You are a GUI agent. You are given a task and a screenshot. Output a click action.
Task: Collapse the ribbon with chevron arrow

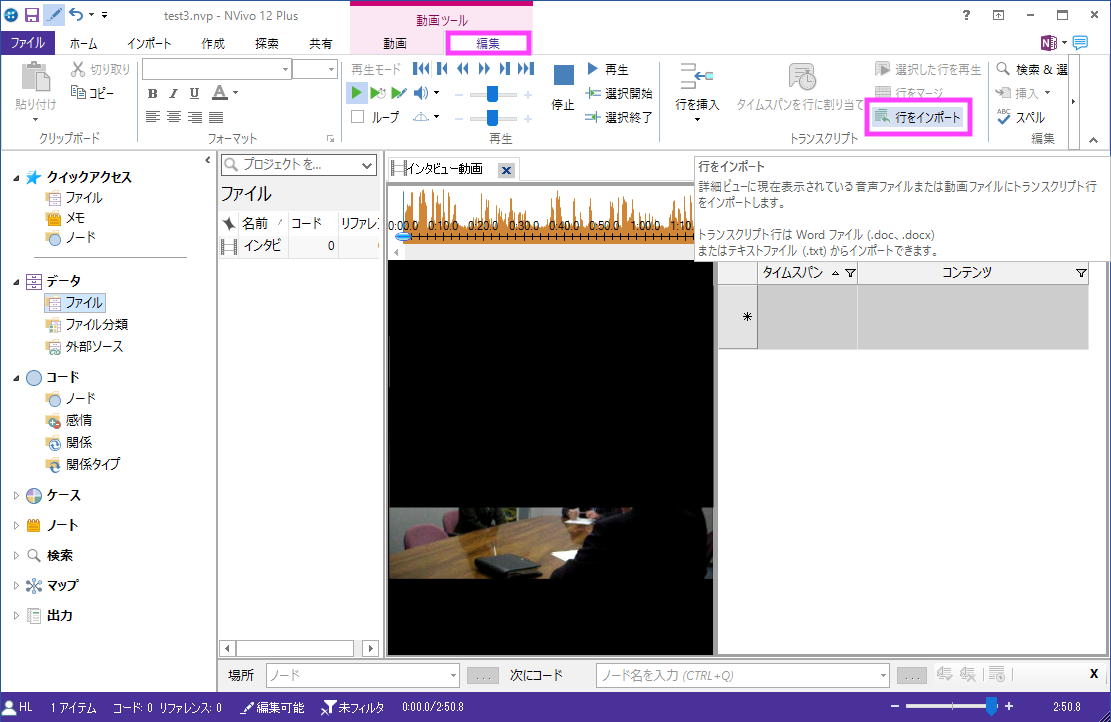[1093, 140]
